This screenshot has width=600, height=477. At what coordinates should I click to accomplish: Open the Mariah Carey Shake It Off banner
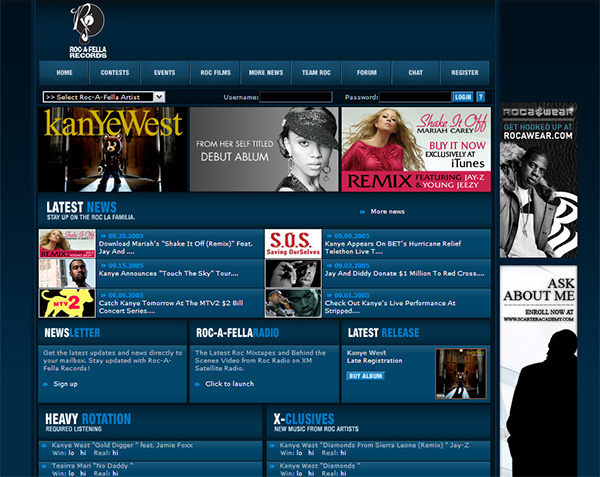(416, 149)
